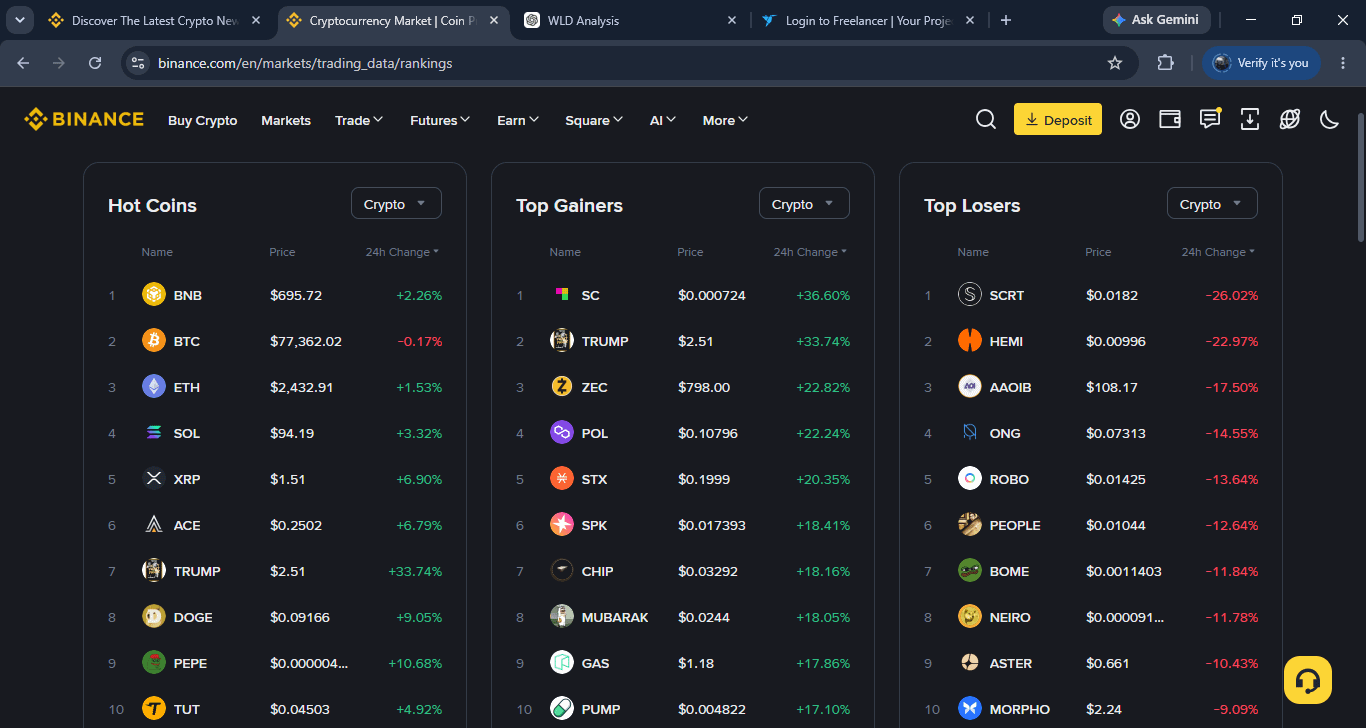This screenshot has width=1366, height=728.
Task: Click the MORPHO coin icon
Action: point(970,709)
